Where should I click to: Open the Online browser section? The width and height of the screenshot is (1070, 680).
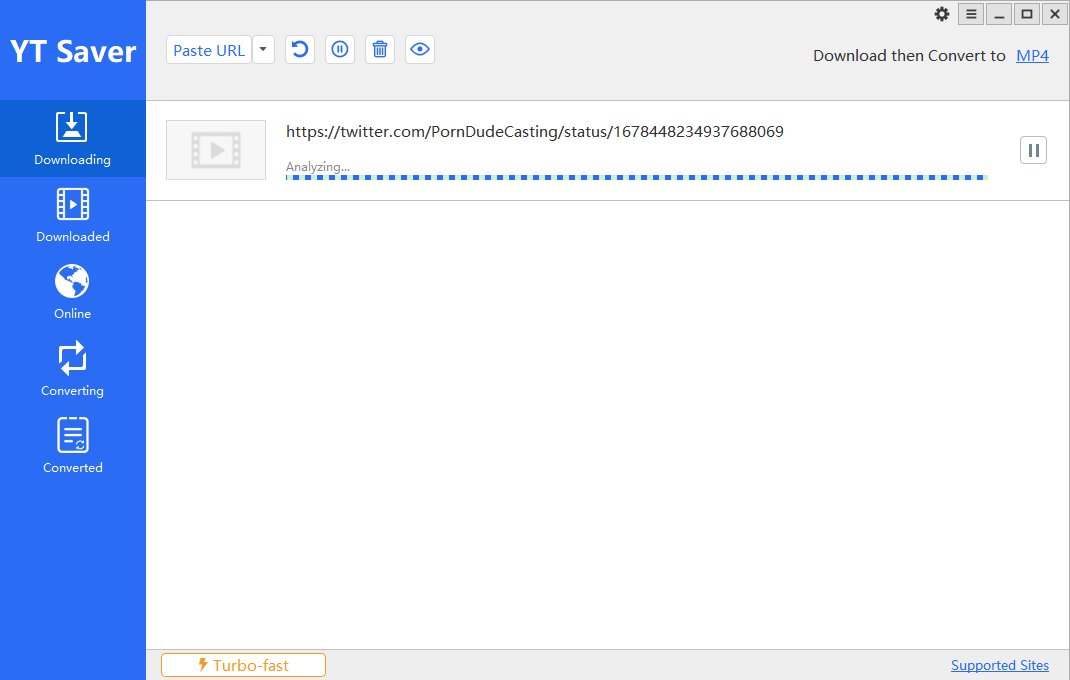[x=72, y=292]
